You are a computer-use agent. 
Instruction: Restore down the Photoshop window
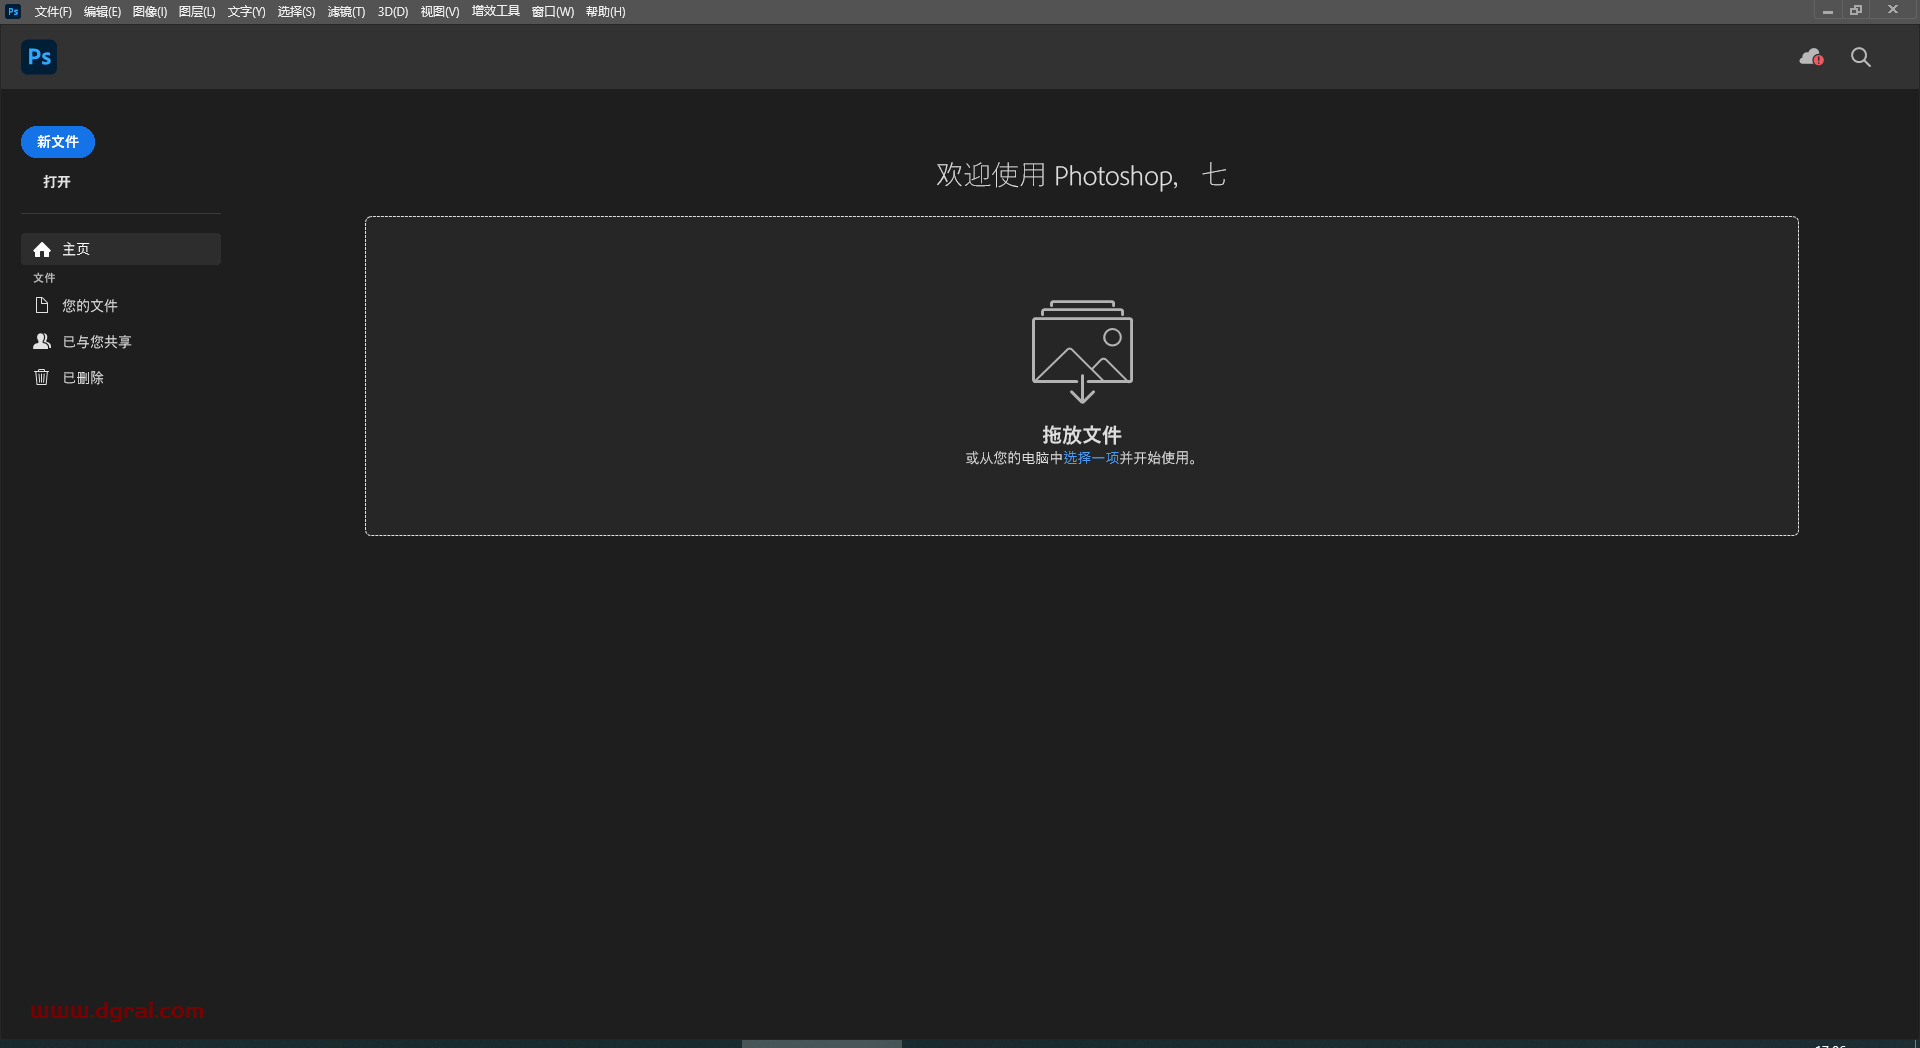[x=1856, y=11]
